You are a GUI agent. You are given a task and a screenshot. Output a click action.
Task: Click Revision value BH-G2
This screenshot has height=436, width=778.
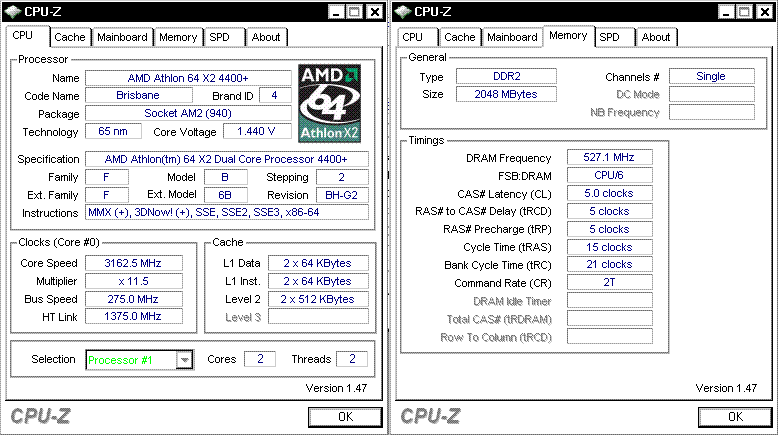tap(342, 195)
